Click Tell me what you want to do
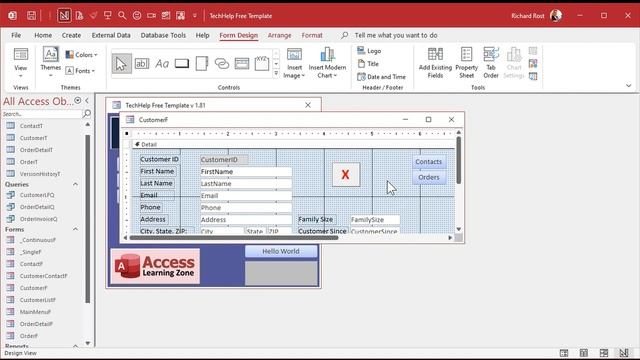Image resolution: width=640 pixels, height=360 pixels. (396, 35)
